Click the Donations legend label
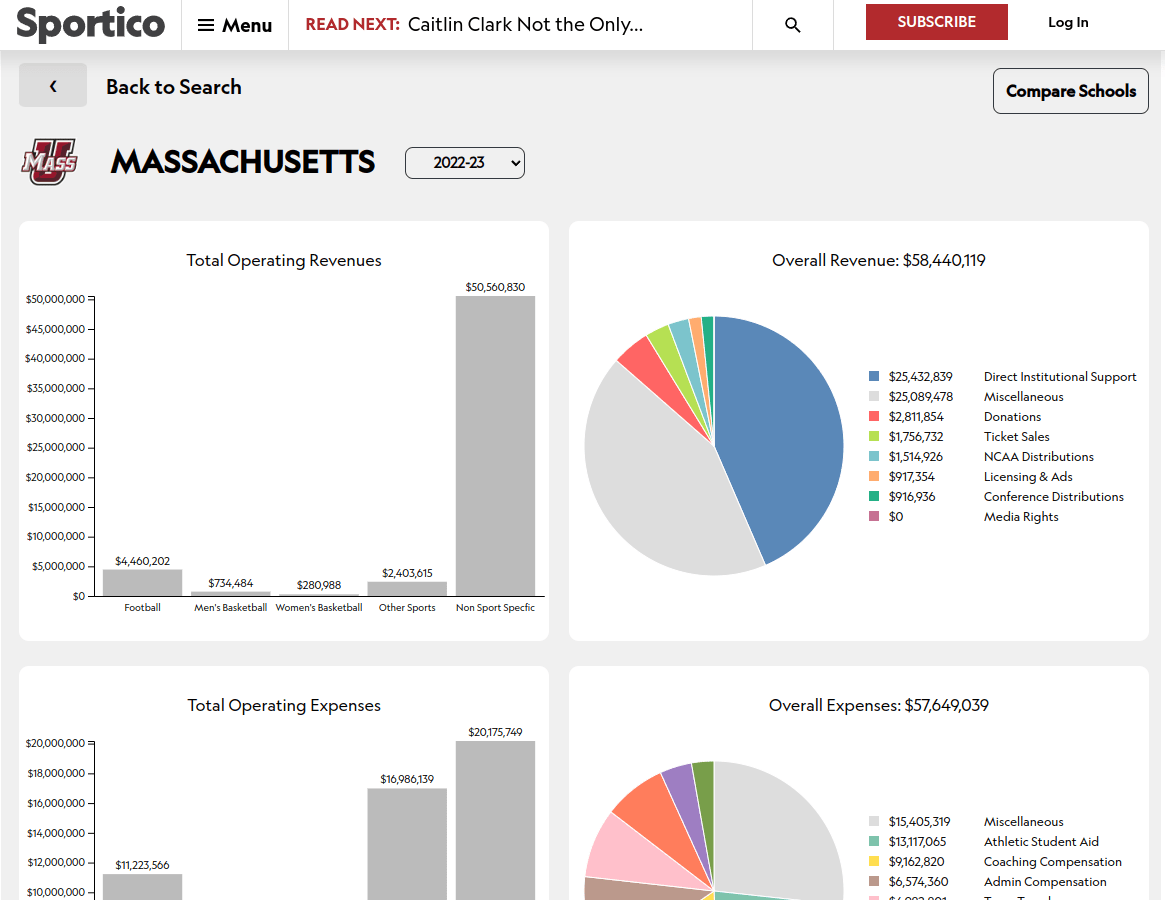This screenshot has height=900, width=1165. pyautogui.click(x=1012, y=417)
